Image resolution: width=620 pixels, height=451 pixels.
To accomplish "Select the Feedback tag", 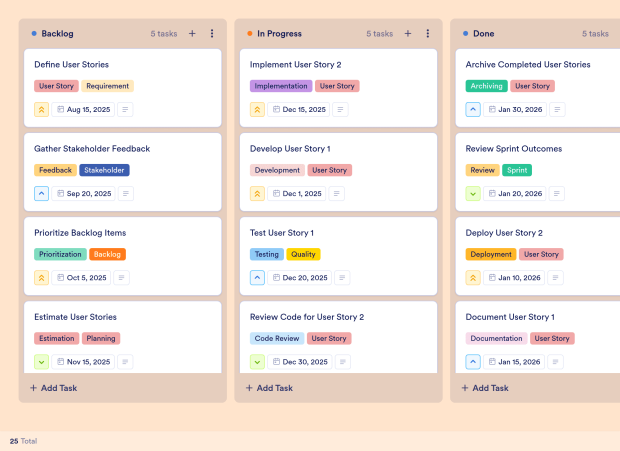I will tap(55, 170).
